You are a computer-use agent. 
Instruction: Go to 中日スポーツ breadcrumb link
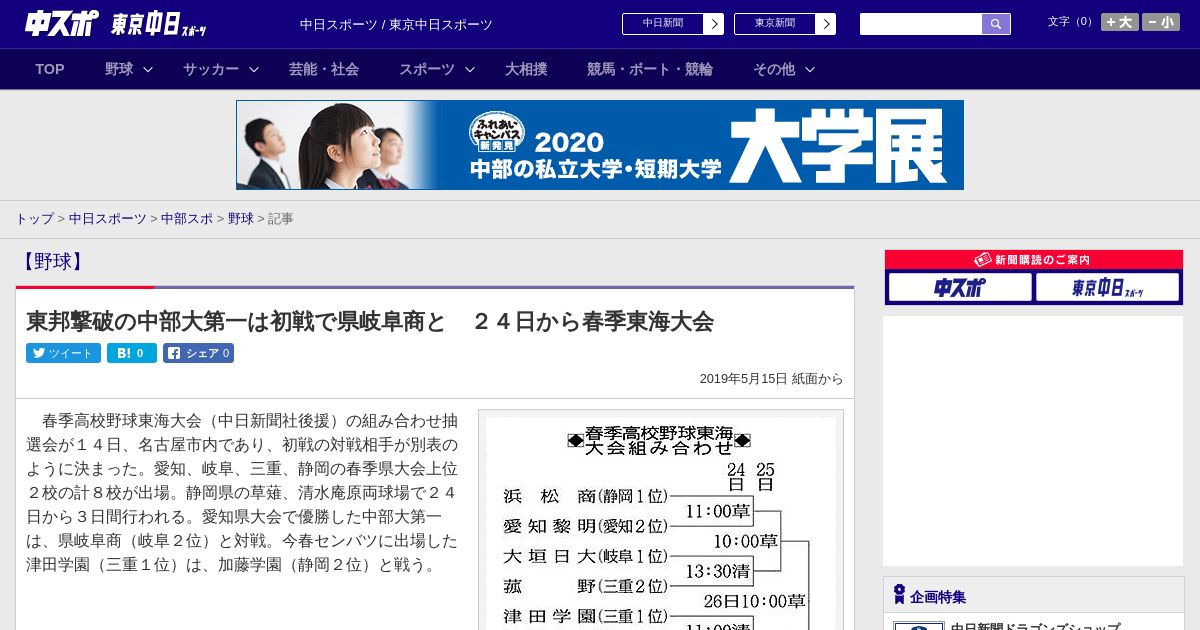(x=108, y=218)
